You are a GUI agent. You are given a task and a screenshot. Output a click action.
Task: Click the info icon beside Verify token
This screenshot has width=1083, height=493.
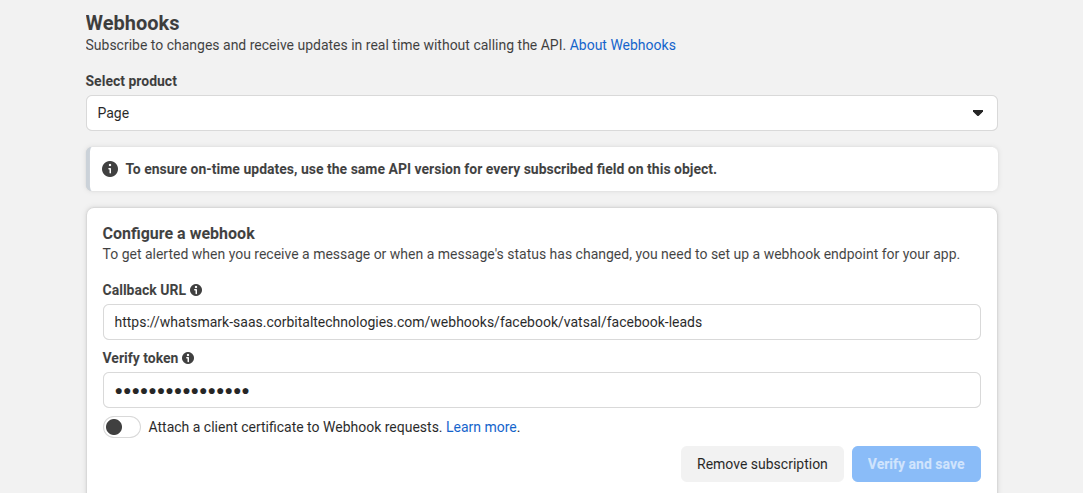click(x=188, y=358)
